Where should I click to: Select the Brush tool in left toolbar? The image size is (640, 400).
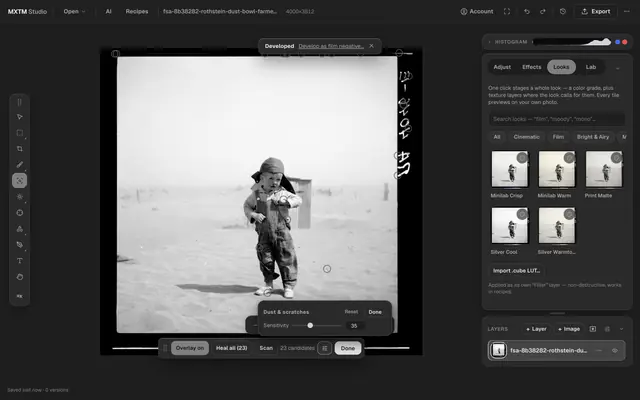tap(20, 164)
